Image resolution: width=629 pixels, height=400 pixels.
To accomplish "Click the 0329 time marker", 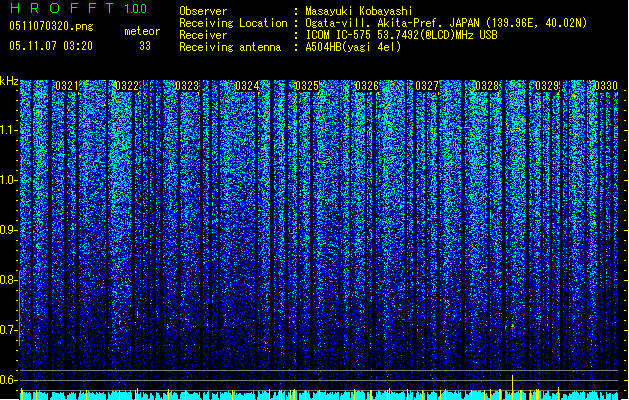I will [547, 86].
